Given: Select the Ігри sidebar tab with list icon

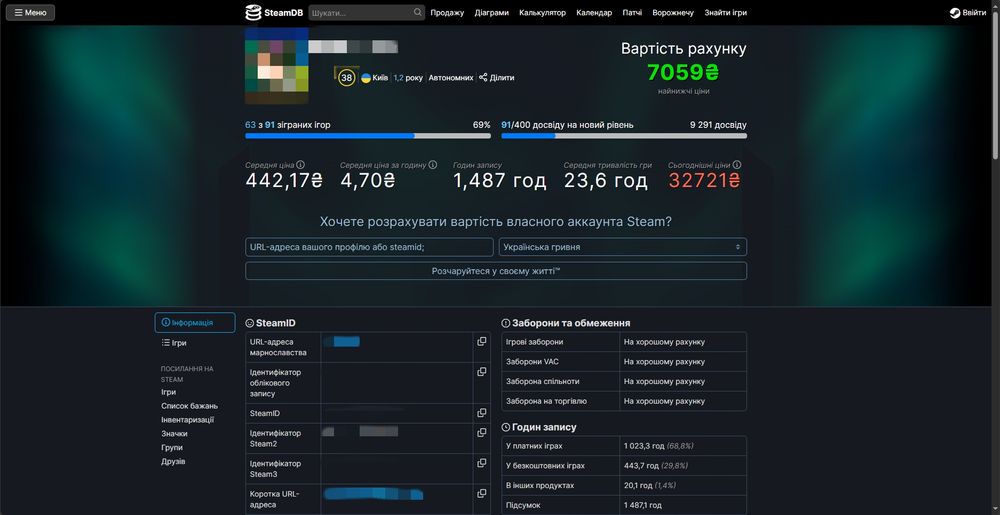Looking at the screenshot, I should point(174,343).
